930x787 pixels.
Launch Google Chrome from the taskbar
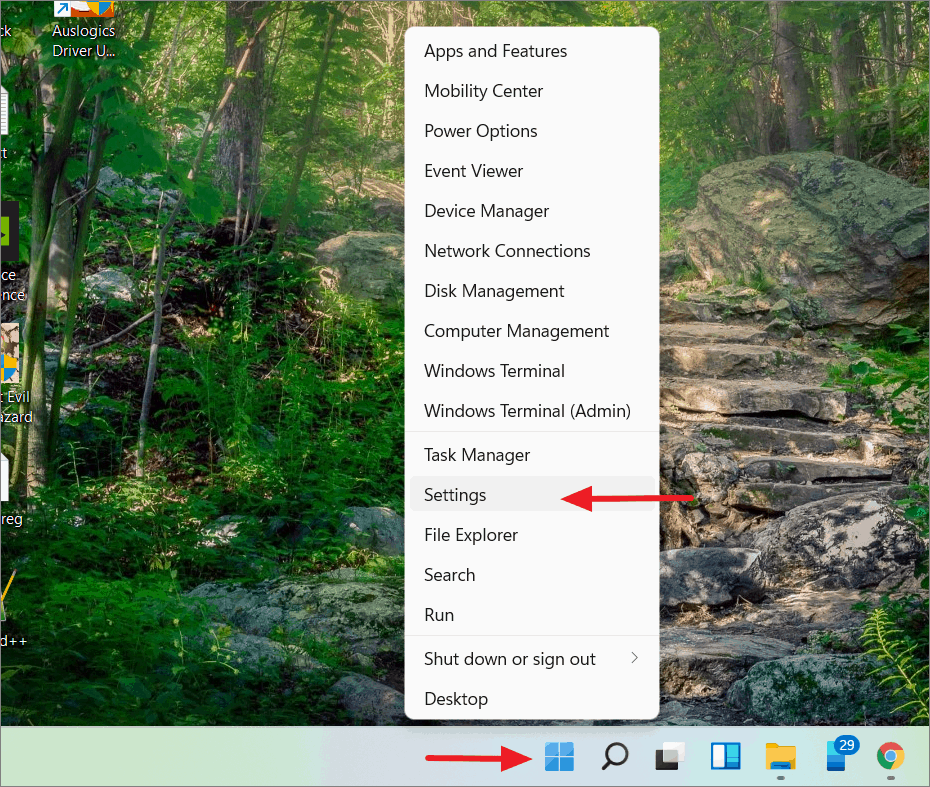tap(890, 757)
